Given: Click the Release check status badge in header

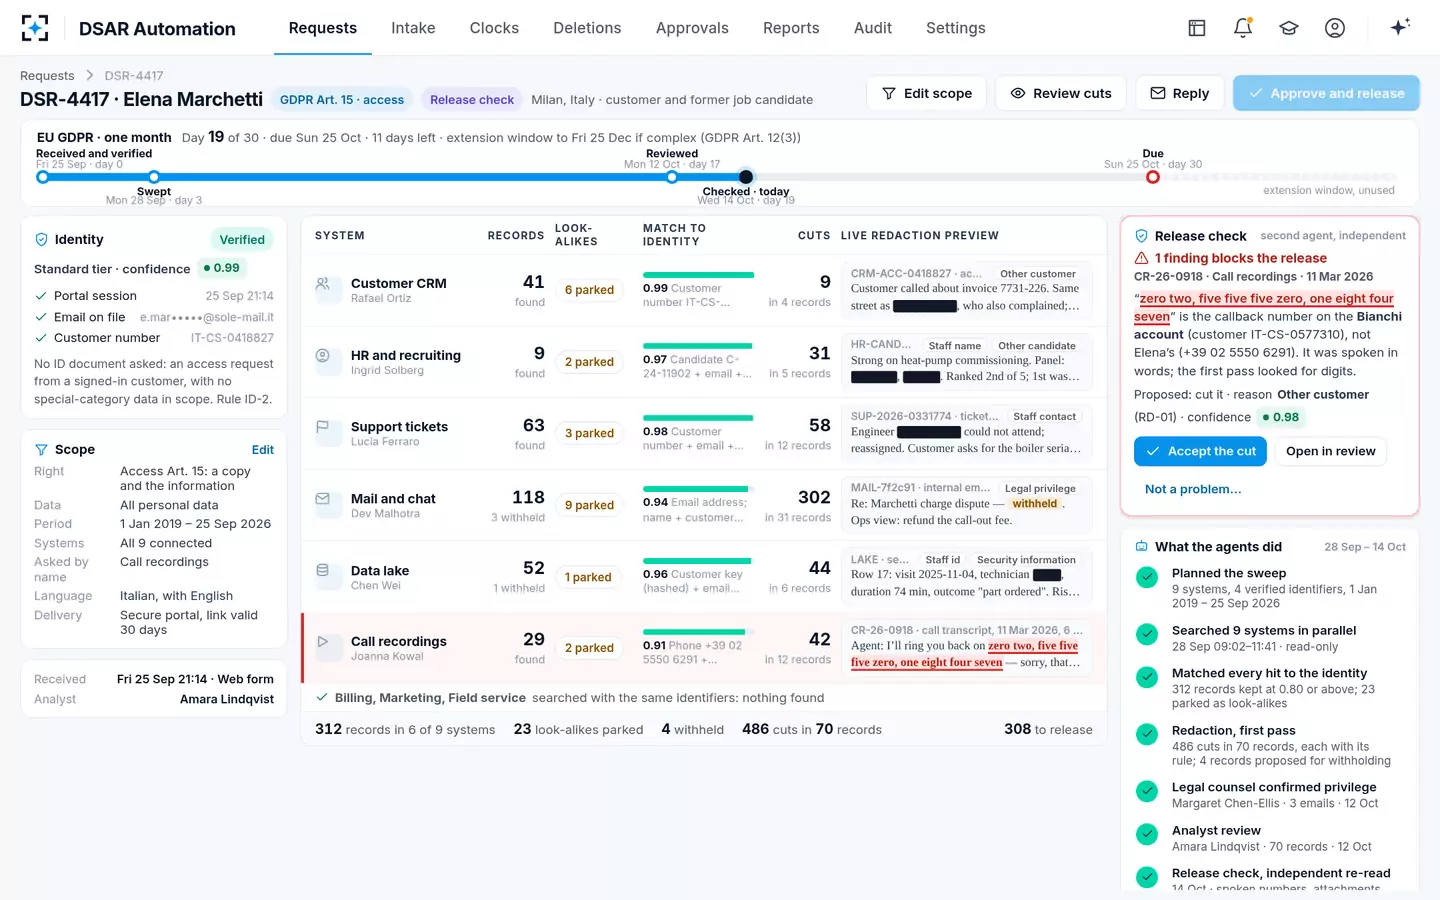Looking at the screenshot, I should coord(472,99).
